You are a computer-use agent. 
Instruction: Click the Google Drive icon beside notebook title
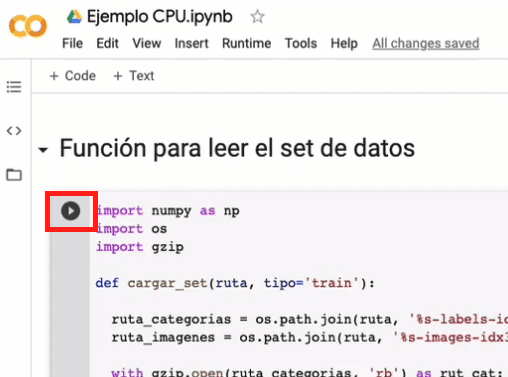point(74,17)
